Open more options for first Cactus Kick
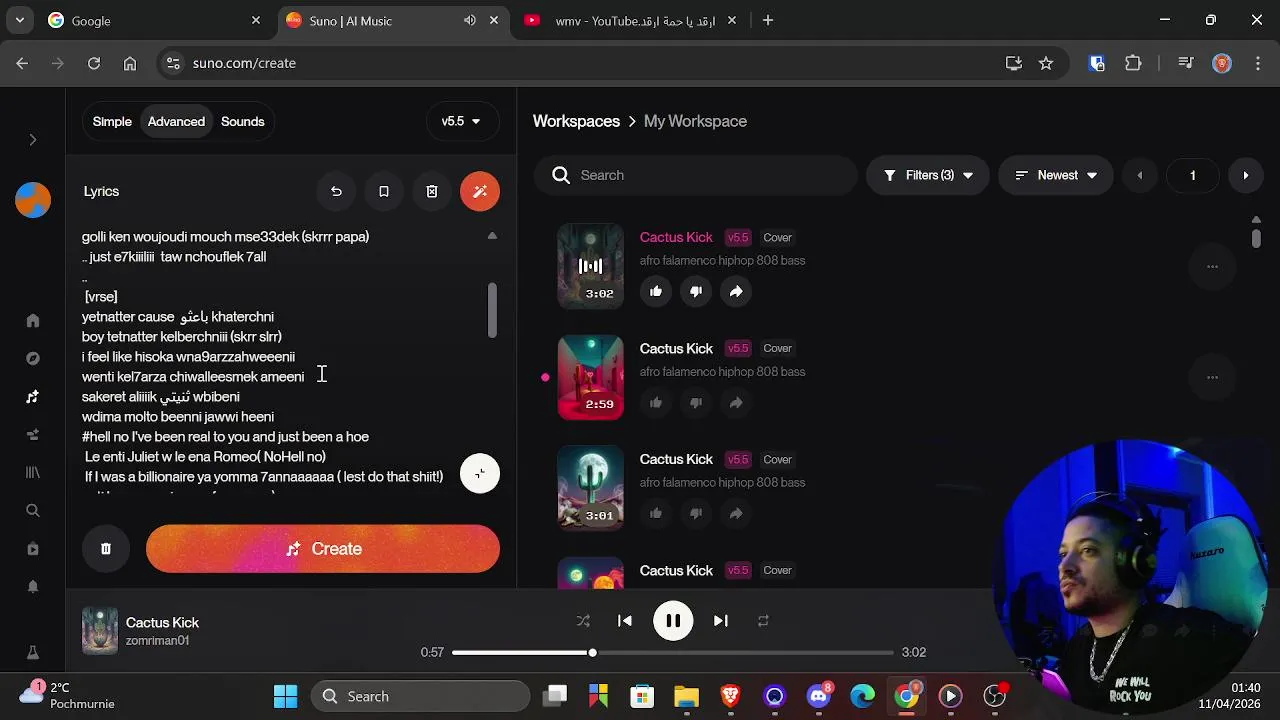The width and height of the screenshot is (1280, 720). point(1212,266)
